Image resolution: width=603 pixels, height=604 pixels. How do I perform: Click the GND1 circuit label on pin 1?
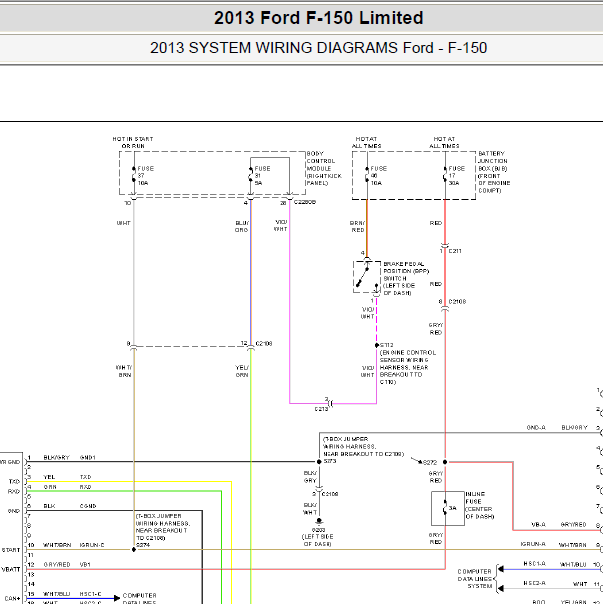87,457
